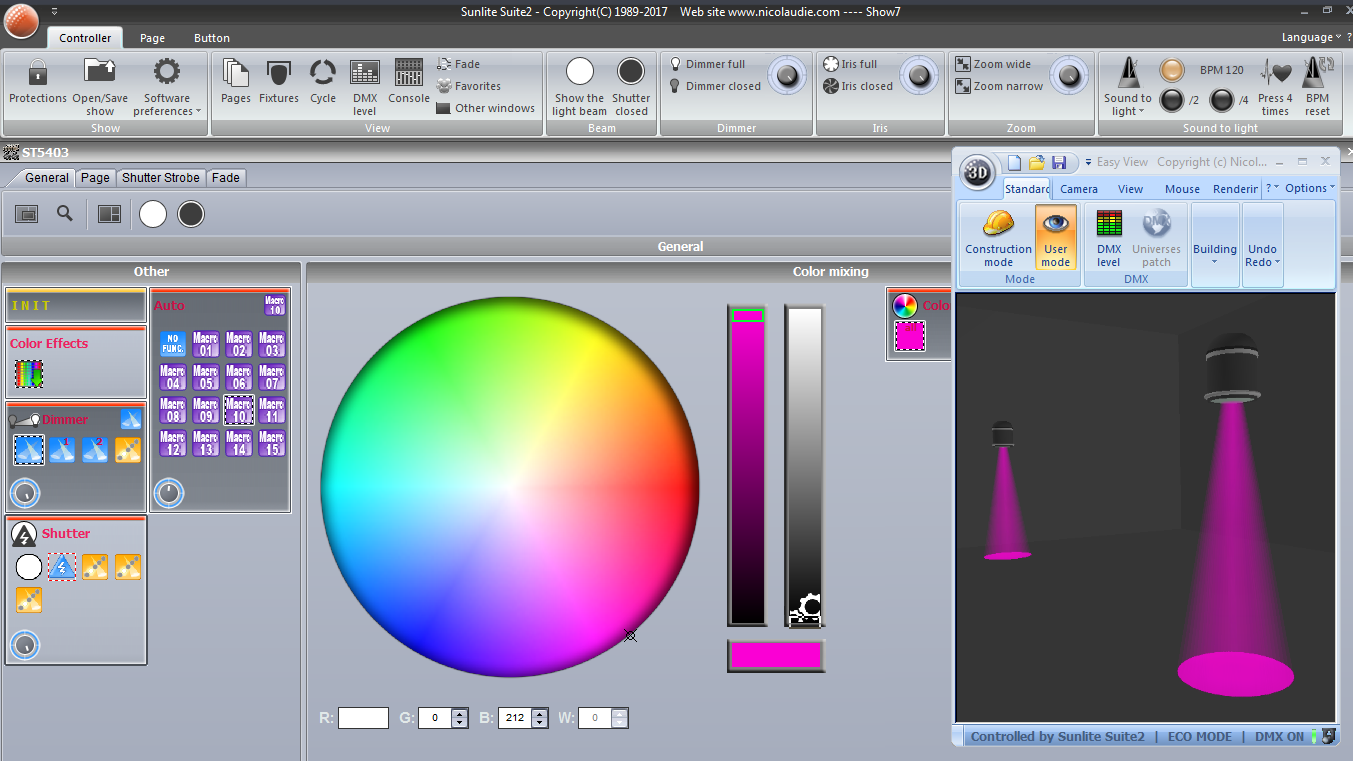The height and width of the screenshot is (761, 1353).
Task: Click Easy View open folder icon
Action: pos(1037,162)
